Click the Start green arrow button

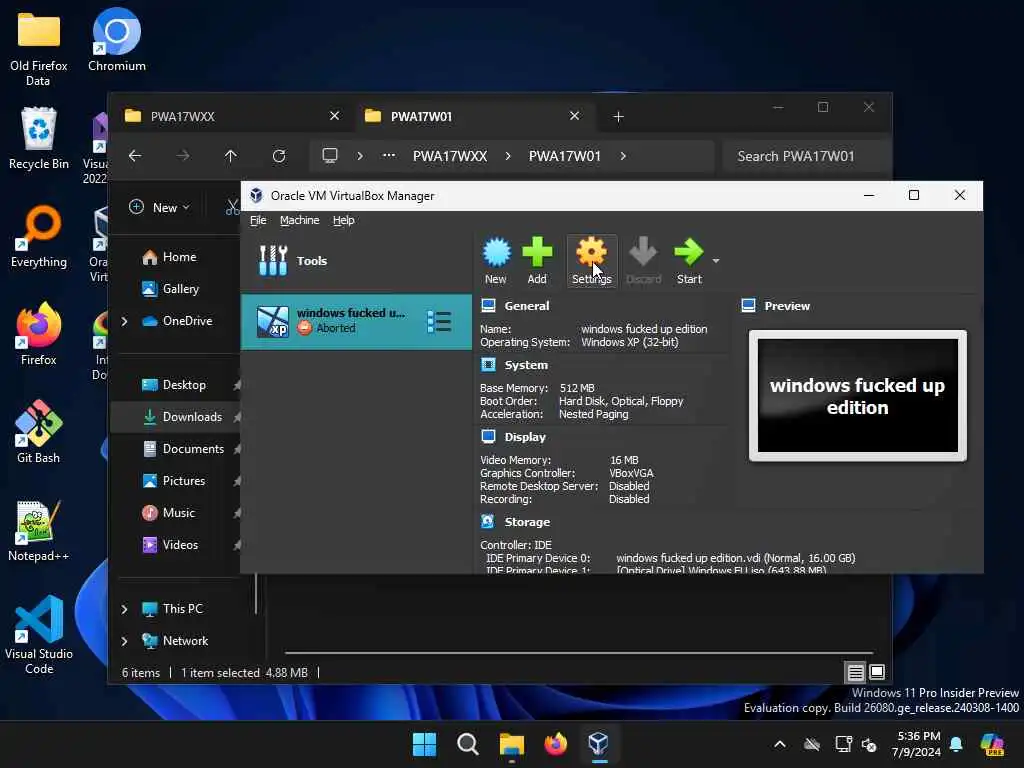[x=689, y=261]
